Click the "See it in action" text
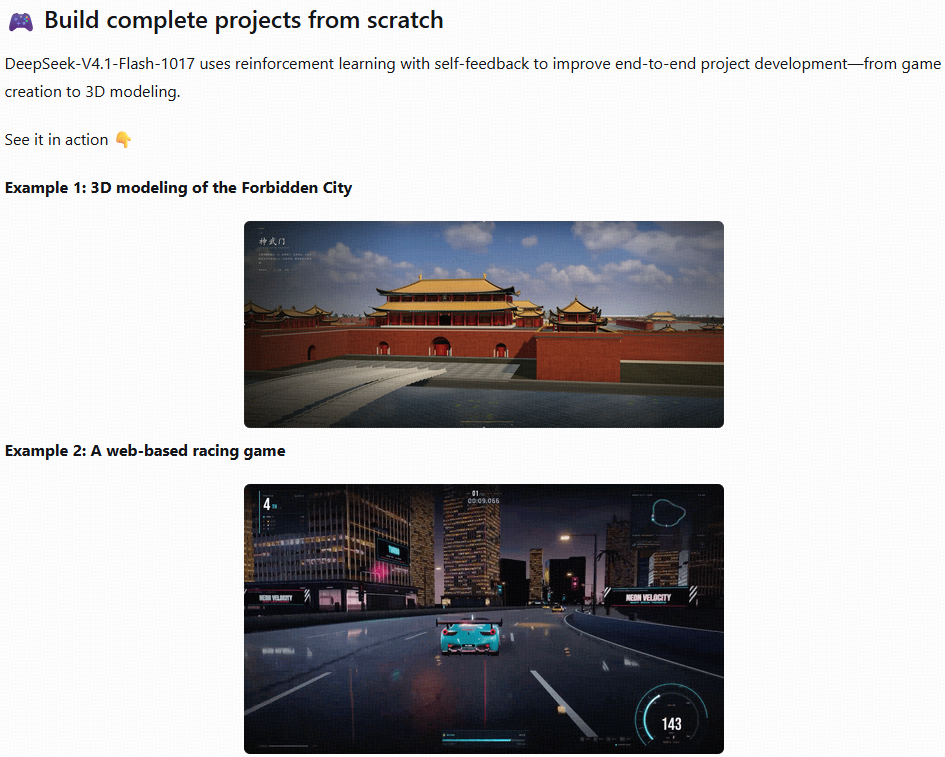Viewport: 945px width, 757px height. tap(57, 140)
